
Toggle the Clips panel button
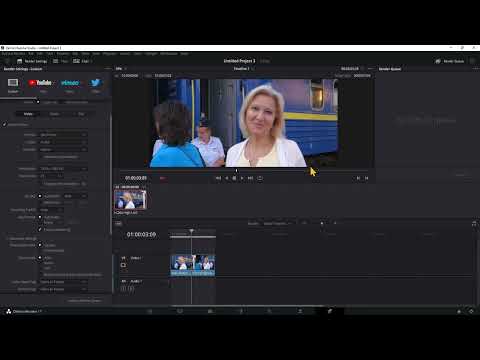tap(82, 61)
